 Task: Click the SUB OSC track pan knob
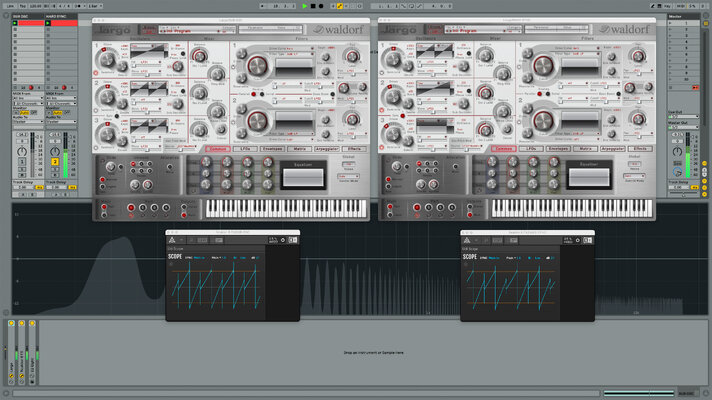click(x=22, y=151)
